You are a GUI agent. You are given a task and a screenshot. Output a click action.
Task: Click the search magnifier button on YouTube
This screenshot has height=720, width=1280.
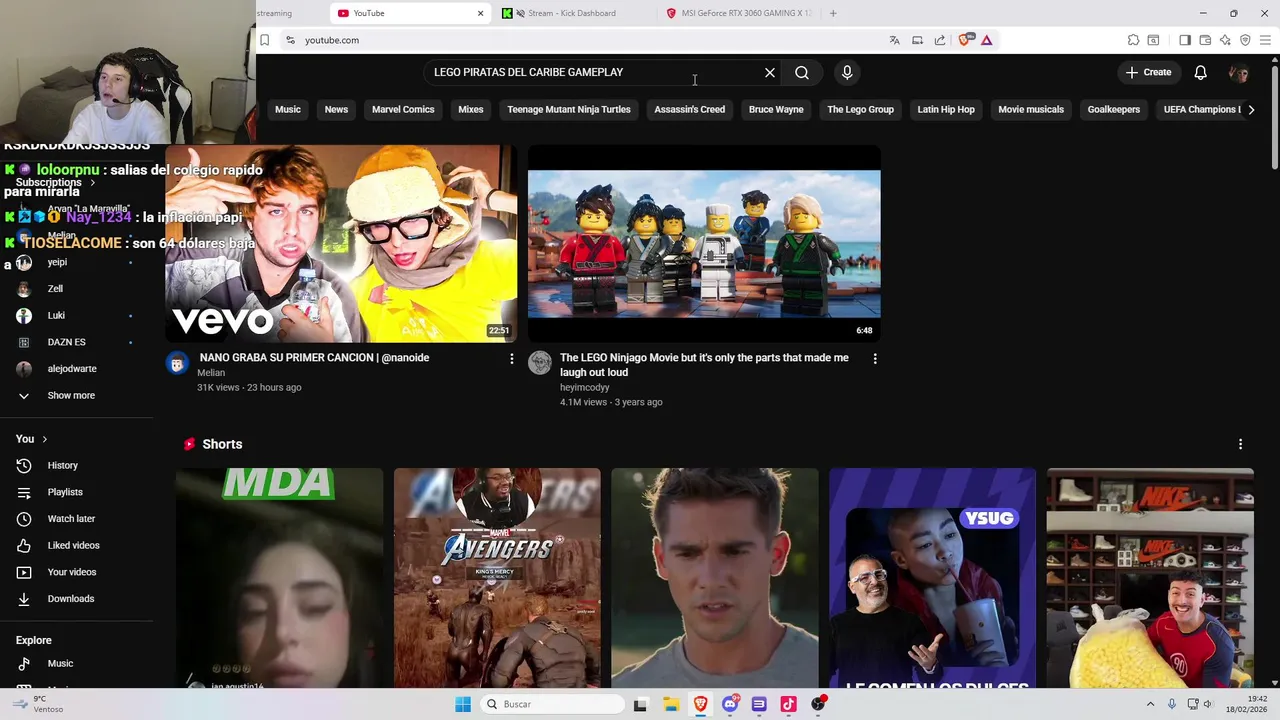tap(802, 72)
